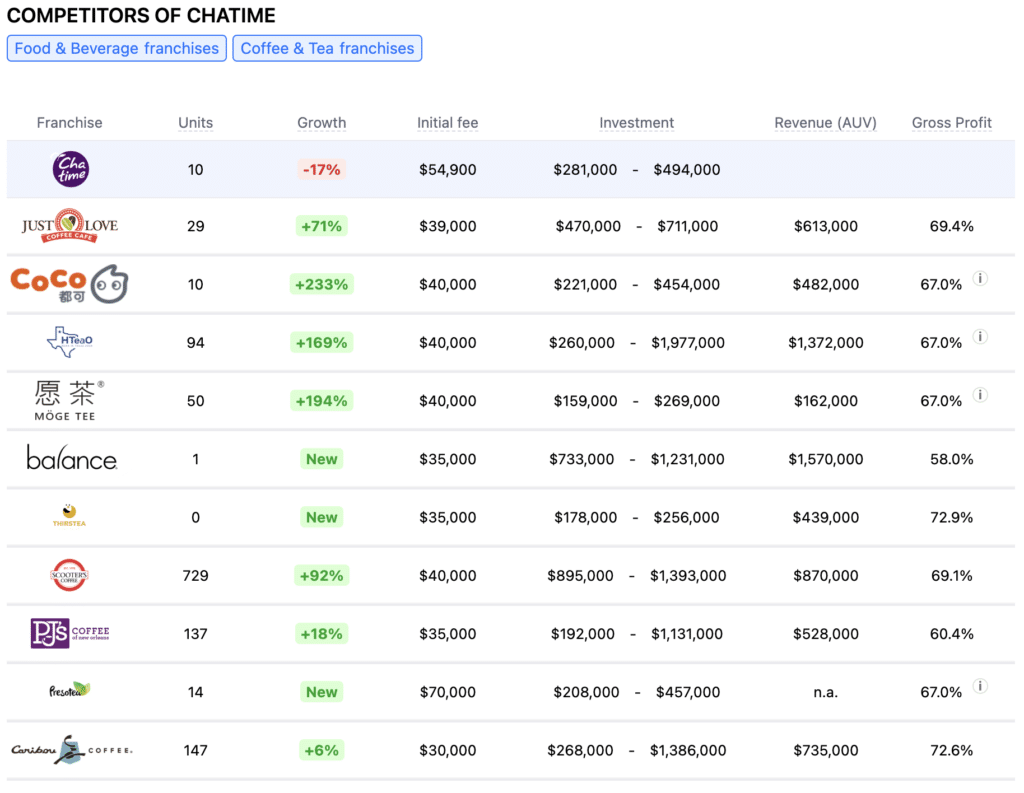
Task: Click Scooter's +92% growth badge
Action: 321,575
